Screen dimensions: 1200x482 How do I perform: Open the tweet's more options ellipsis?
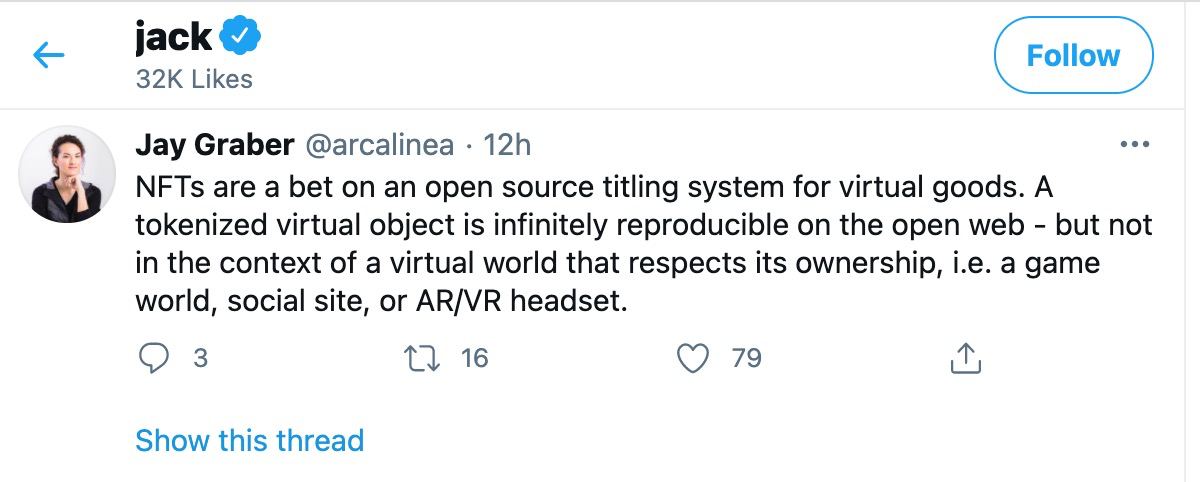(x=1135, y=145)
